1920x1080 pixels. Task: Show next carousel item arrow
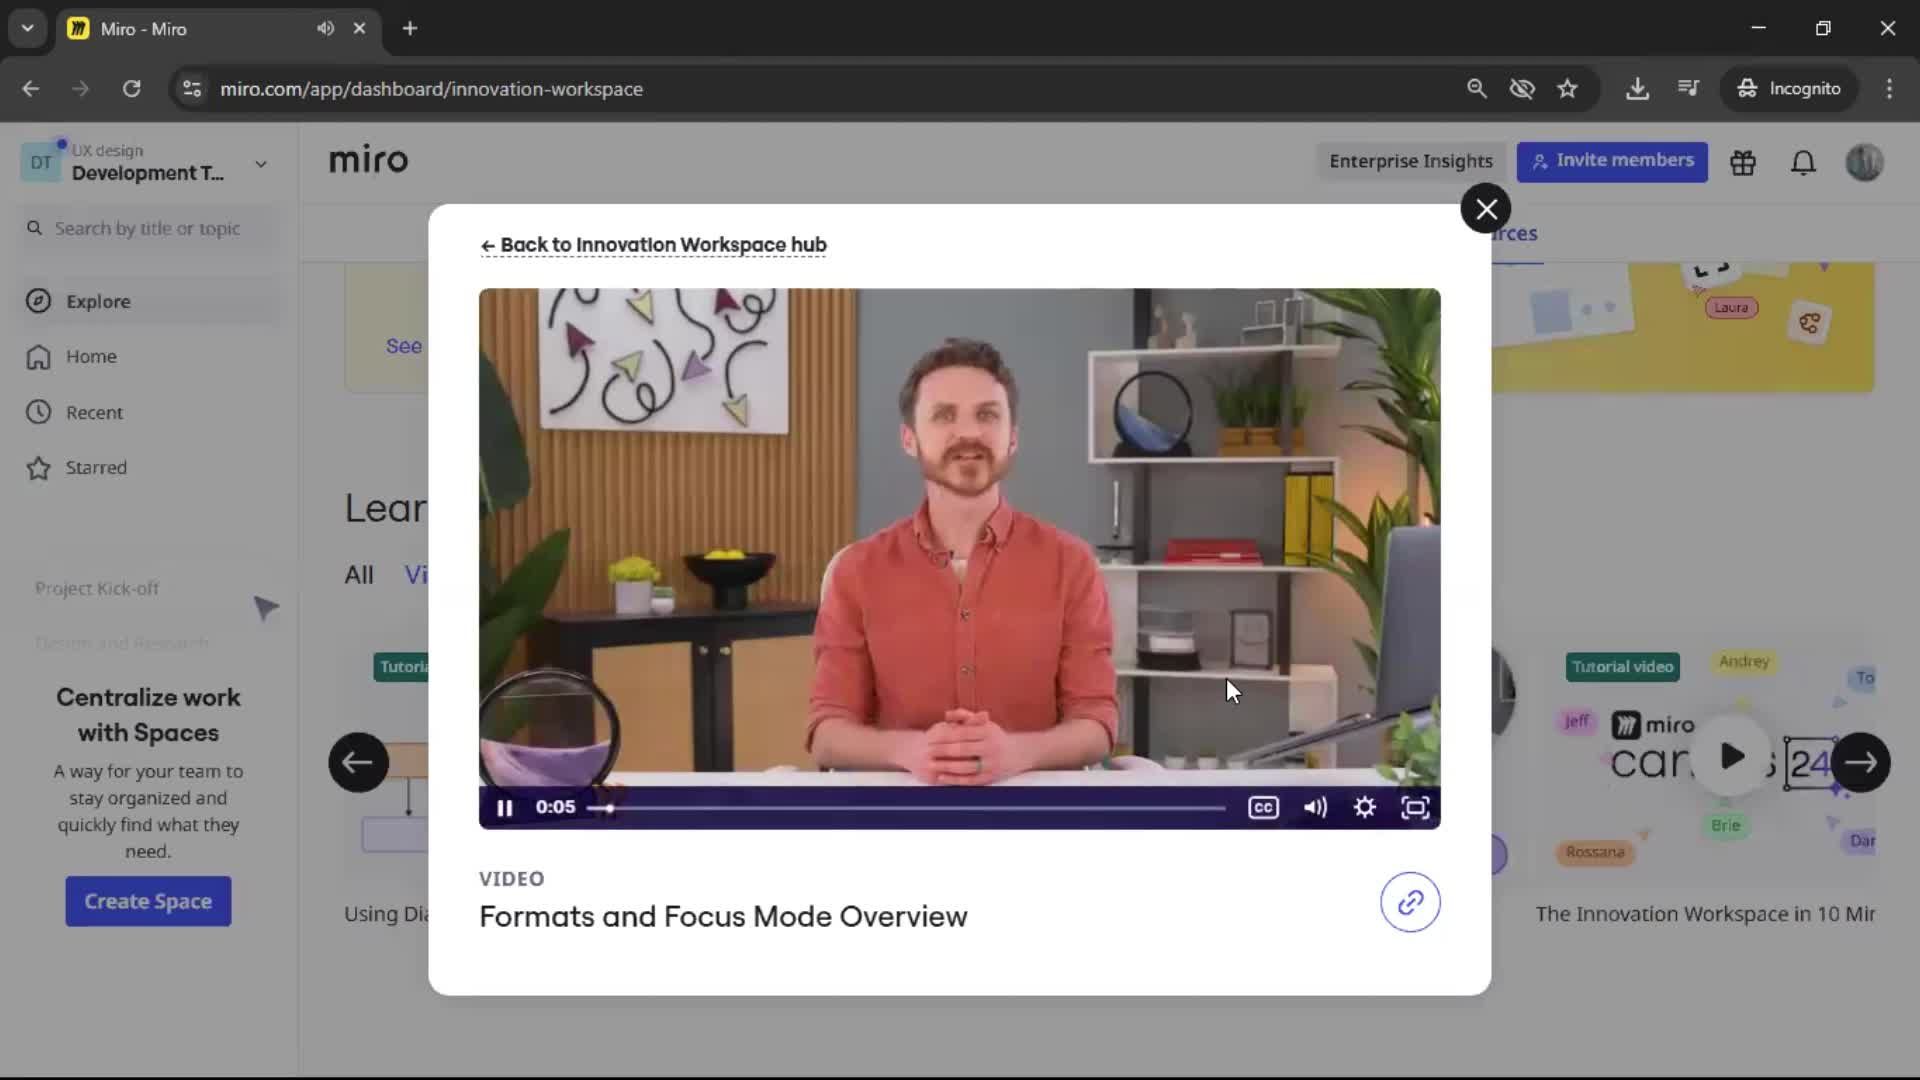(1860, 762)
